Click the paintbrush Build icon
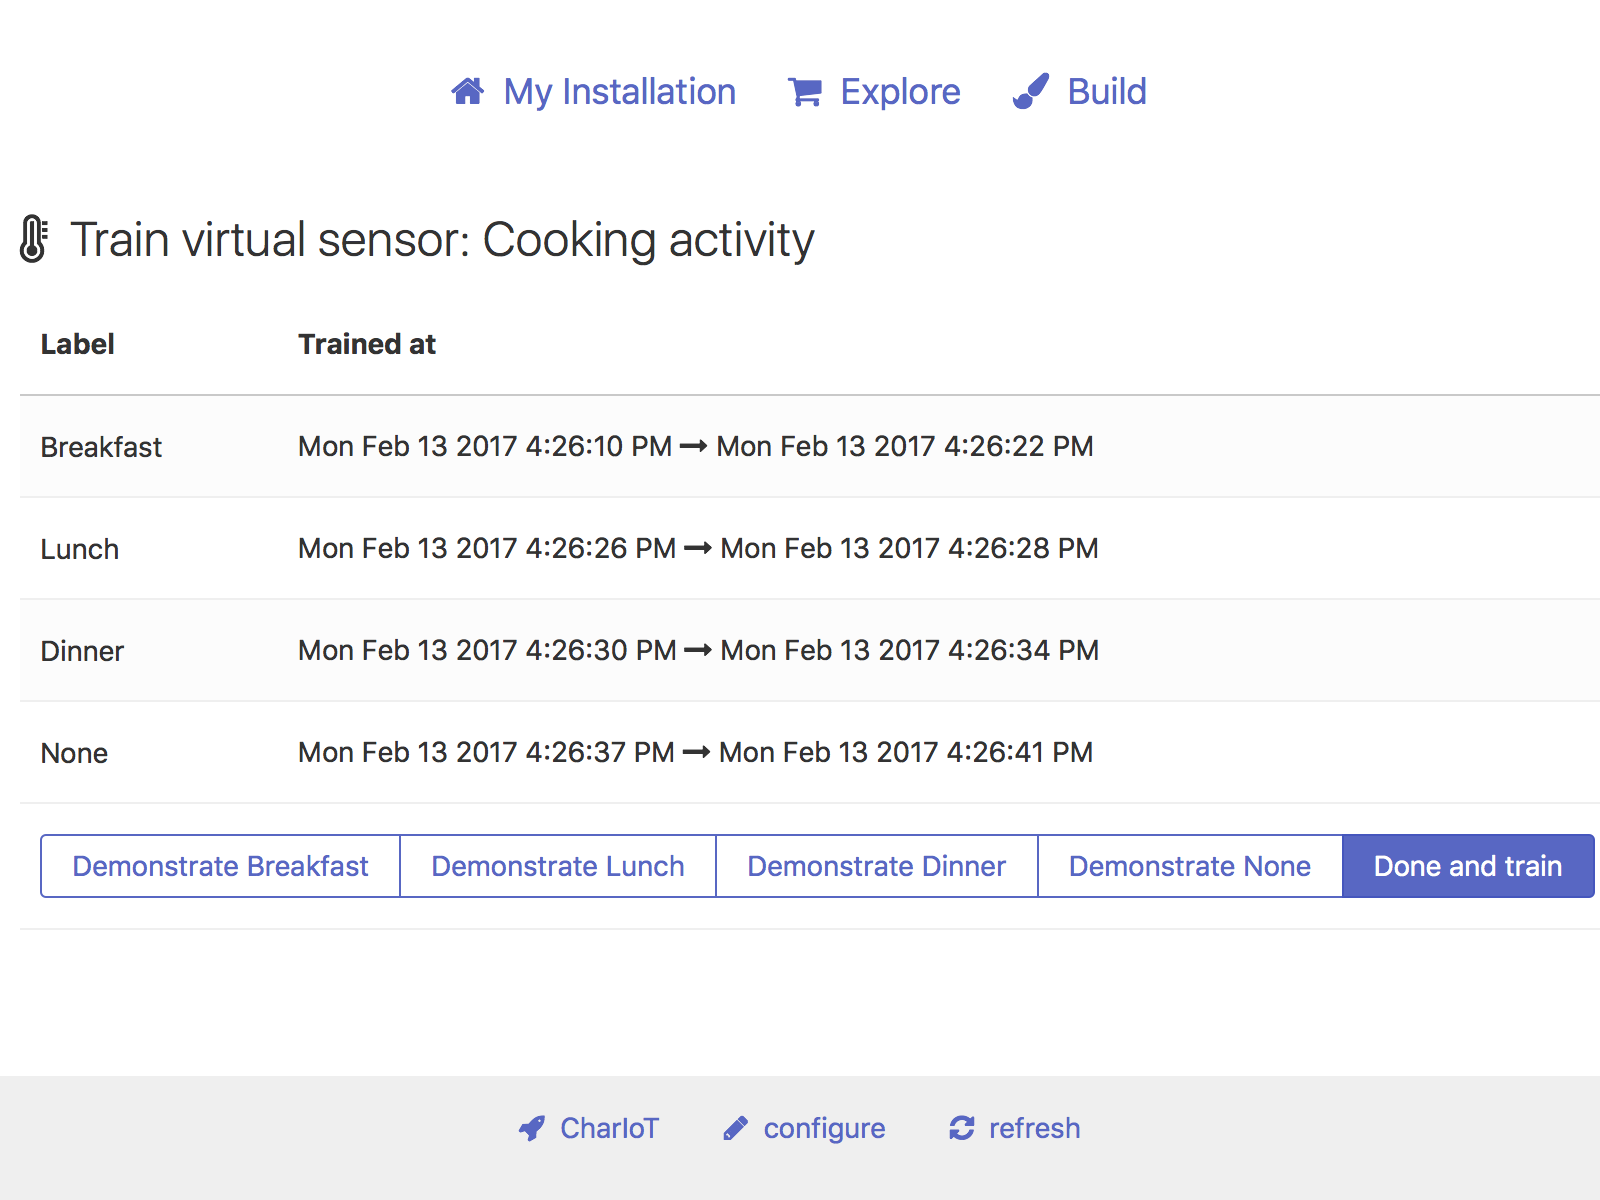Screen dimensions: 1600x1200 pyautogui.click(x=1031, y=92)
